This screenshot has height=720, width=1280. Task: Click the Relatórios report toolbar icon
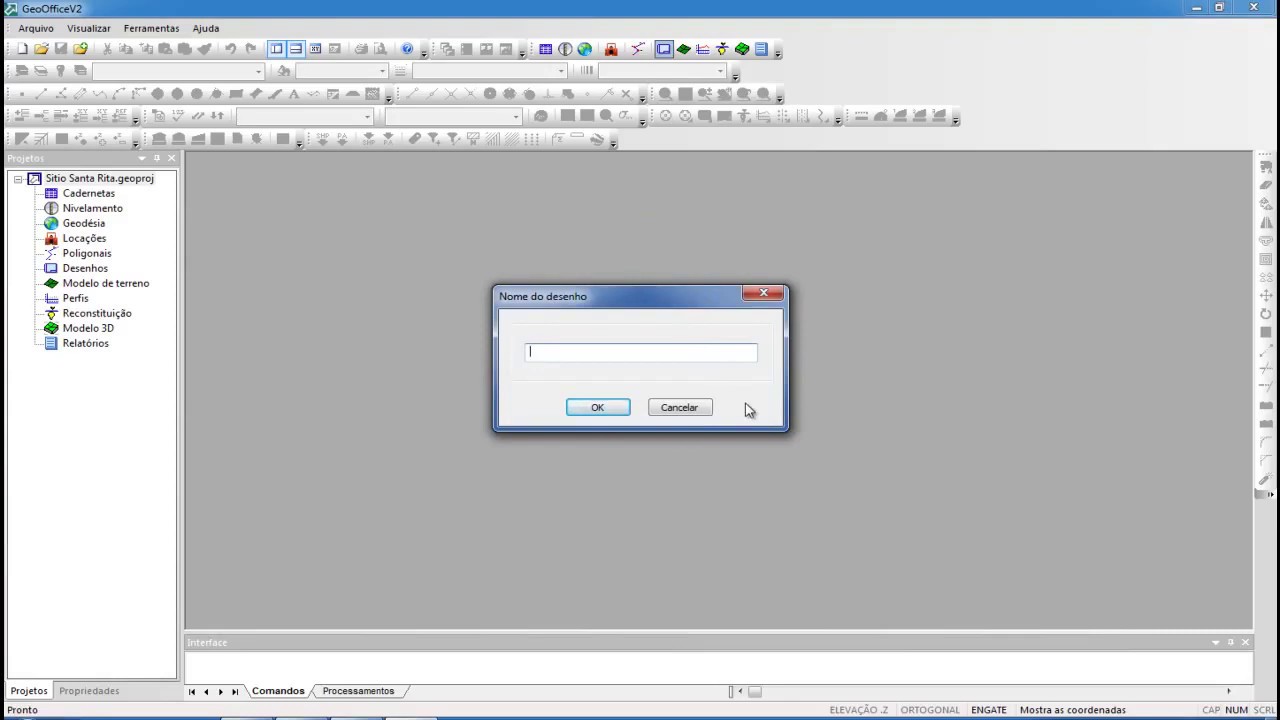pyautogui.click(x=761, y=49)
